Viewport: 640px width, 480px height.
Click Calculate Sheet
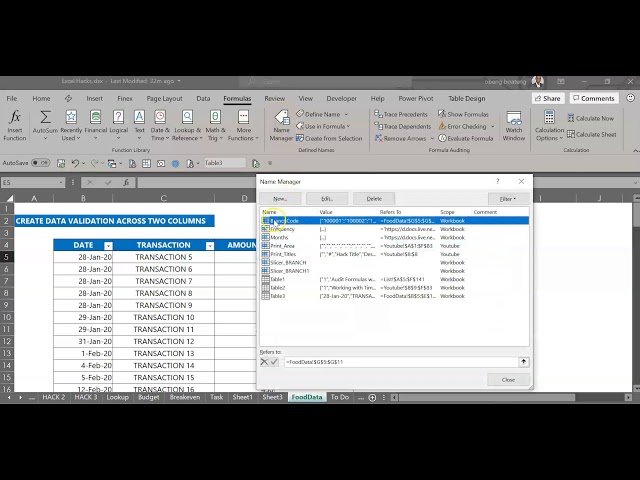(591, 134)
